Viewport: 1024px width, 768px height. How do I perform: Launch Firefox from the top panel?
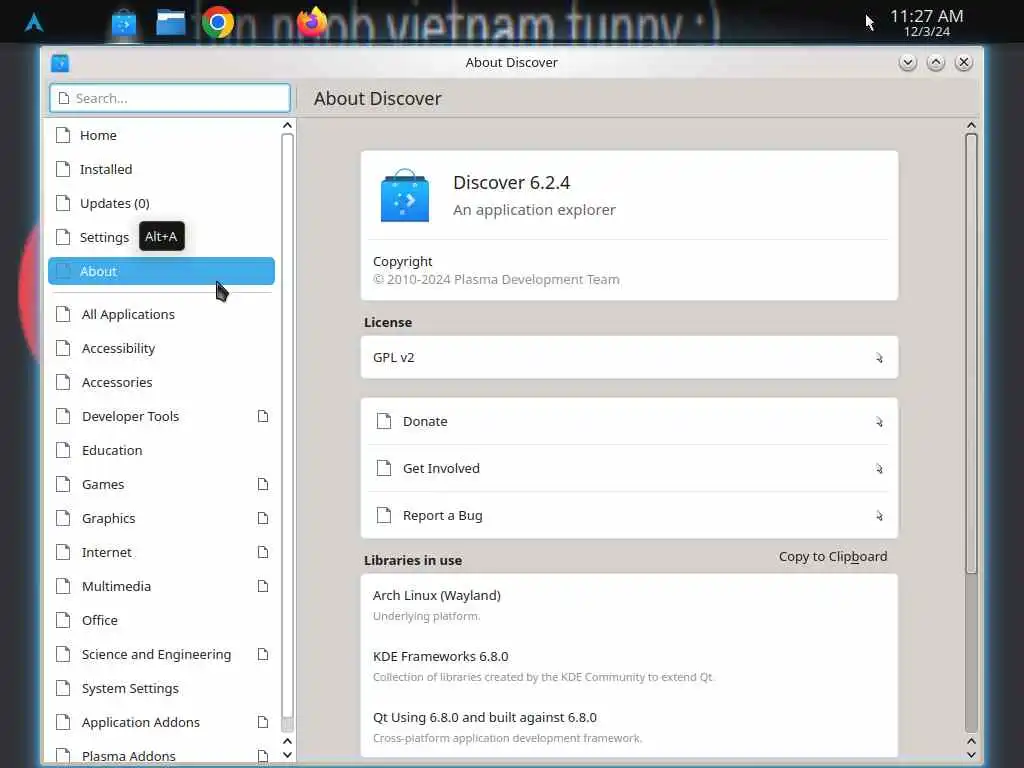(x=312, y=22)
